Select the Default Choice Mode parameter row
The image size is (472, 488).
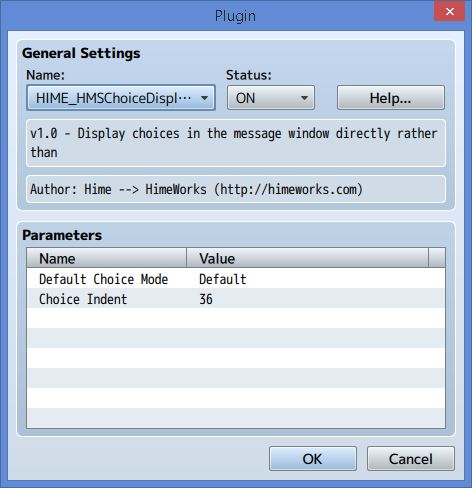(236, 278)
